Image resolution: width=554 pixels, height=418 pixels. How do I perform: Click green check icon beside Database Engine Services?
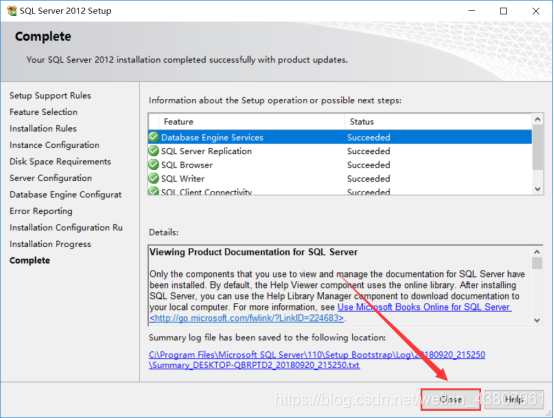(x=154, y=137)
